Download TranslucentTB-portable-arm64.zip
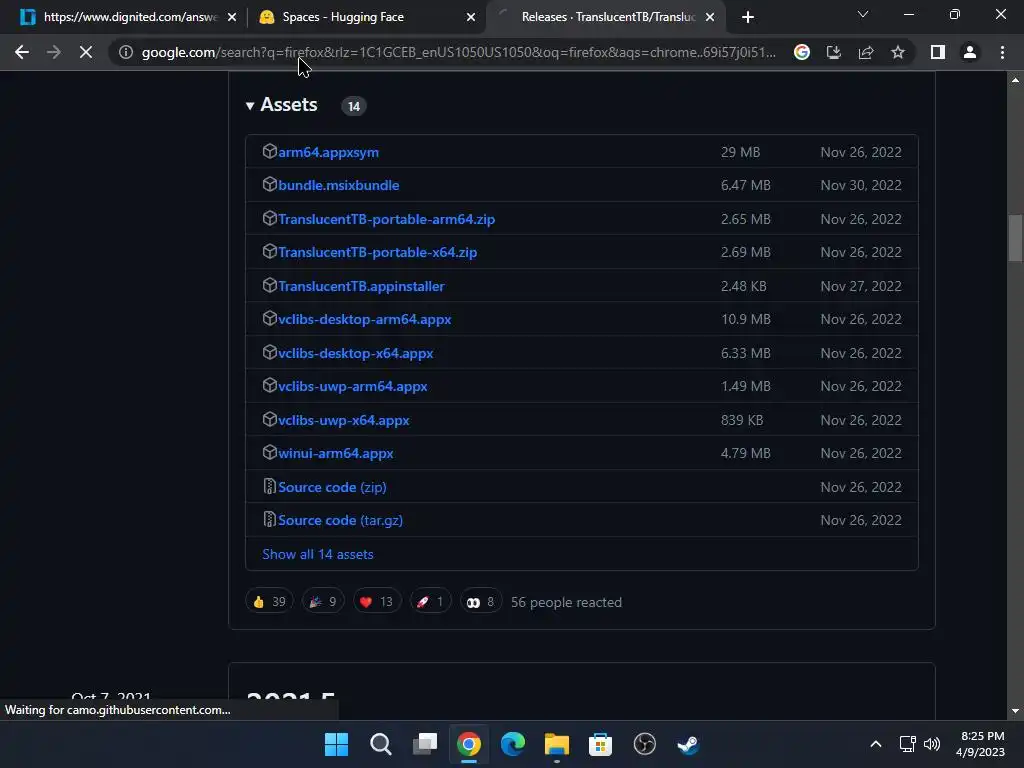Viewport: 1024px width, 768px height. (x=386, y=219)
